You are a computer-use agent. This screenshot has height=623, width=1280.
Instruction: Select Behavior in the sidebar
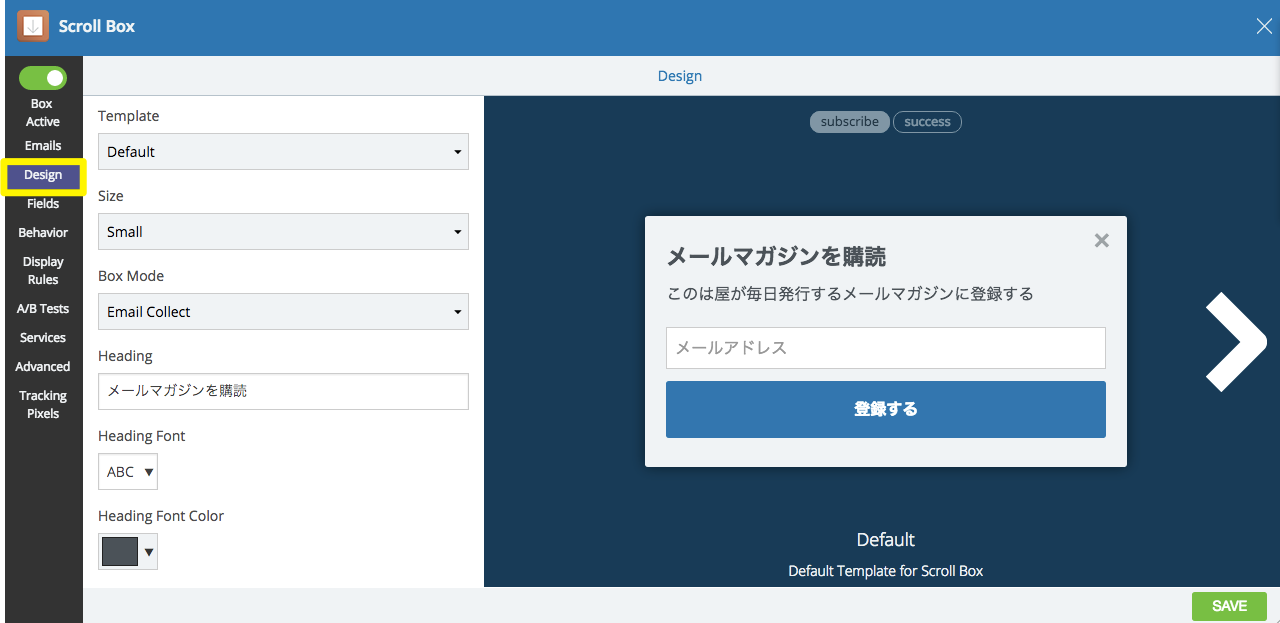pyautogui.click(x=43, y=233)
